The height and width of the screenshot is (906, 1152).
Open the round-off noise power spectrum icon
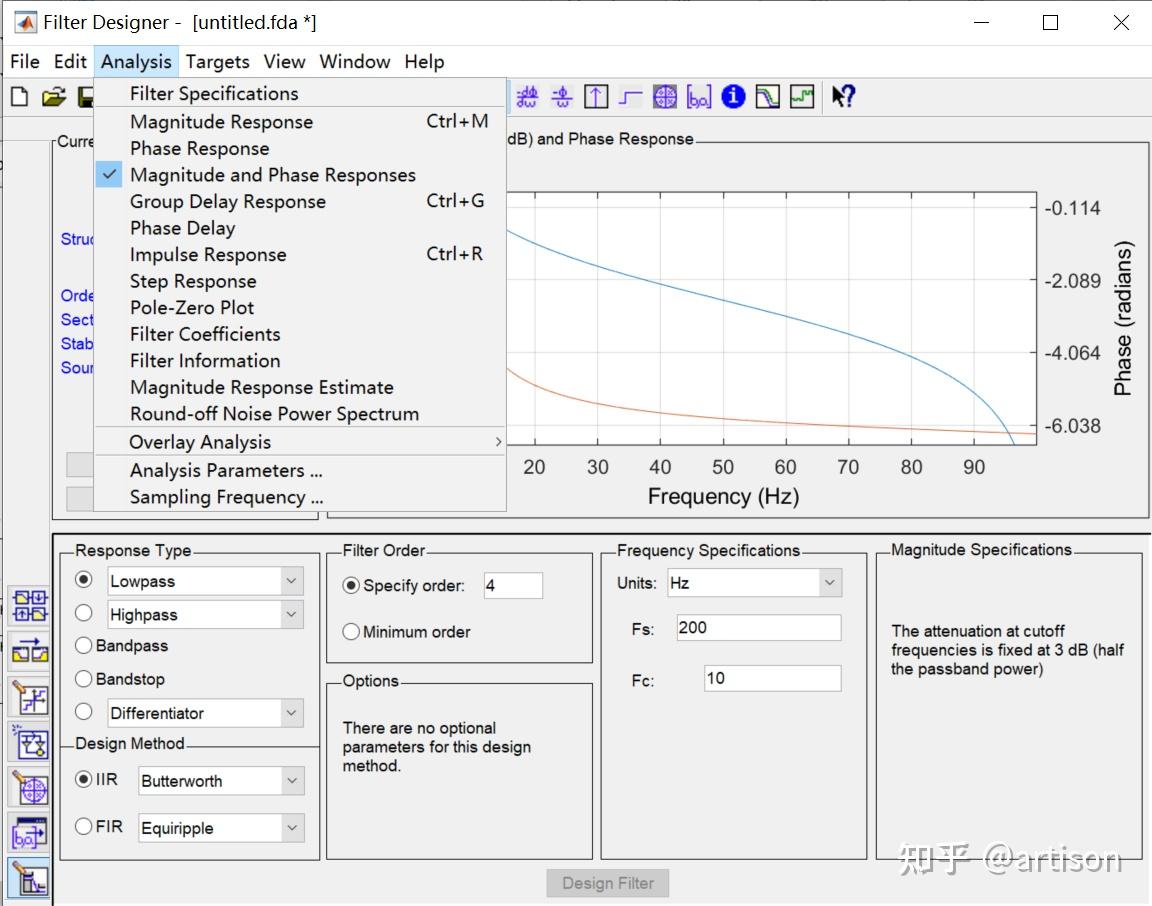(802, 96)
